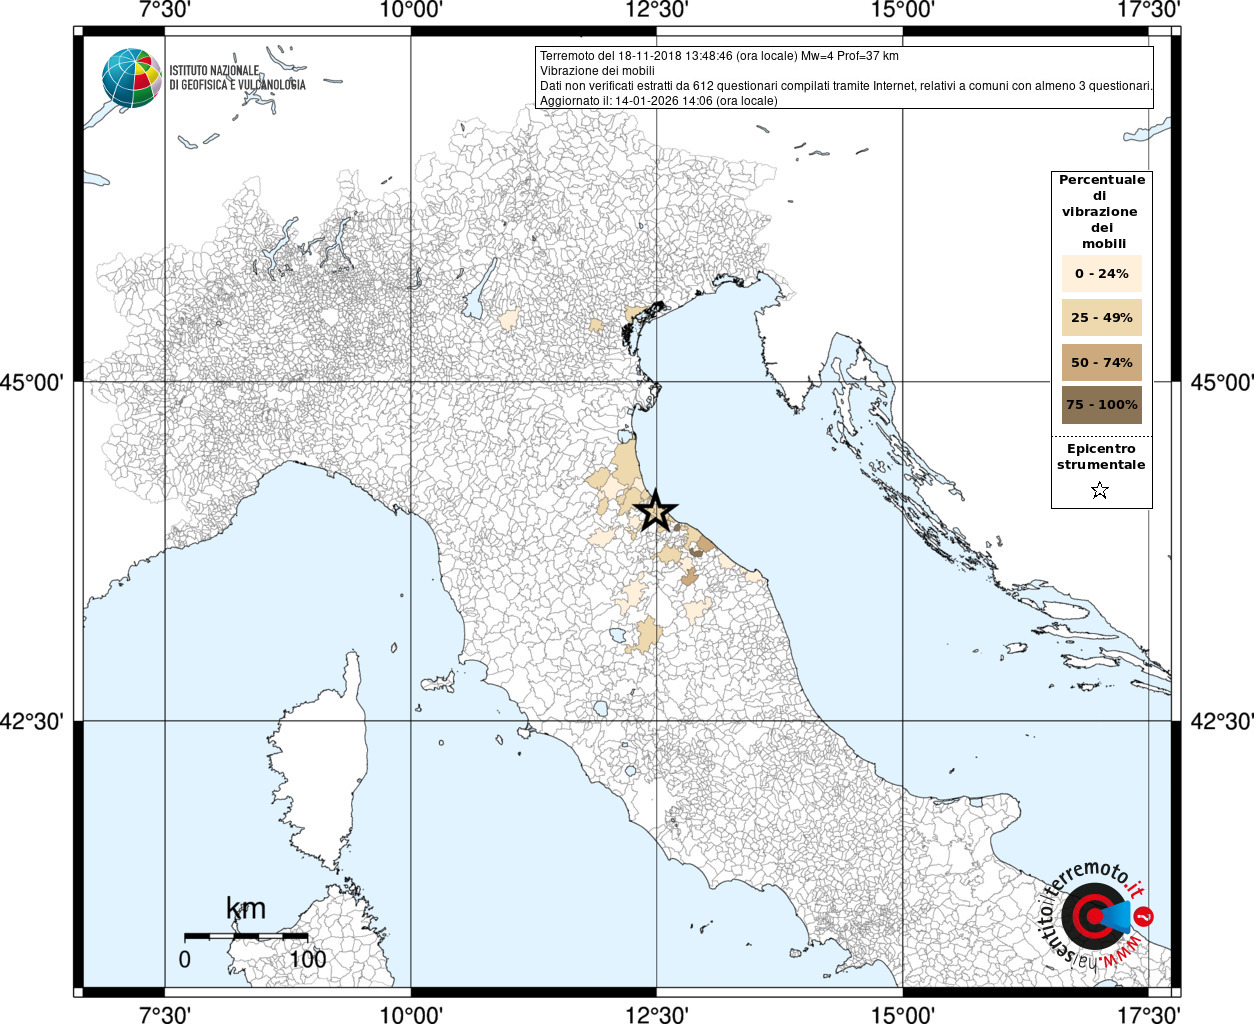The image size is (1254, 1024).
Task: Click the 'Epicentro strumentale' legend label
Action: click(1101, 457)
